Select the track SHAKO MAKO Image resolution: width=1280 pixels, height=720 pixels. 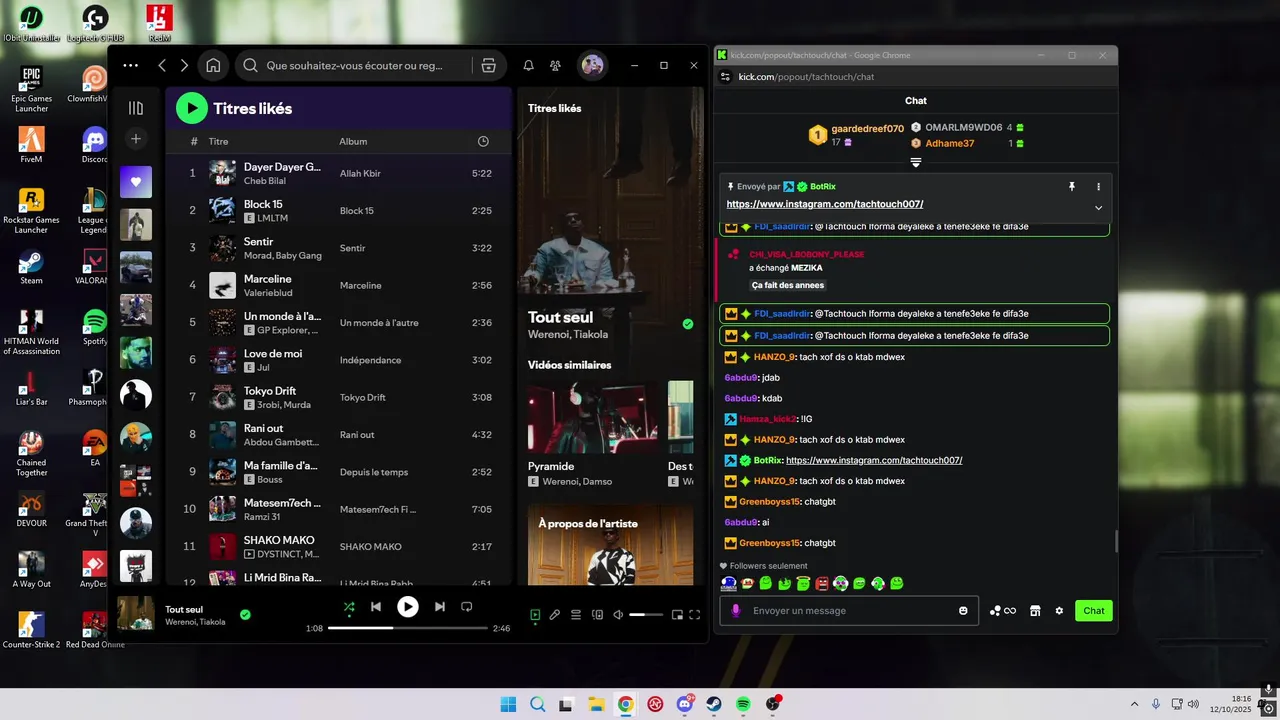pyautogui.click(x=340, y=546)
